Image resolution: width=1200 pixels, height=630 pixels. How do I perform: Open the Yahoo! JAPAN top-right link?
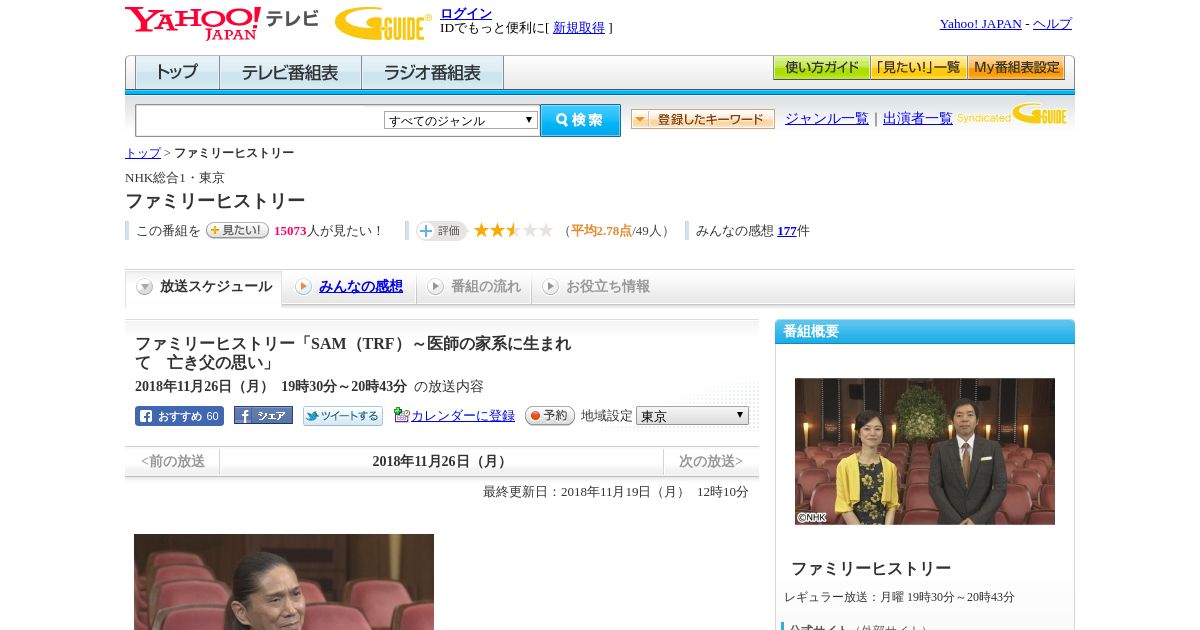(x=981, y=23)
